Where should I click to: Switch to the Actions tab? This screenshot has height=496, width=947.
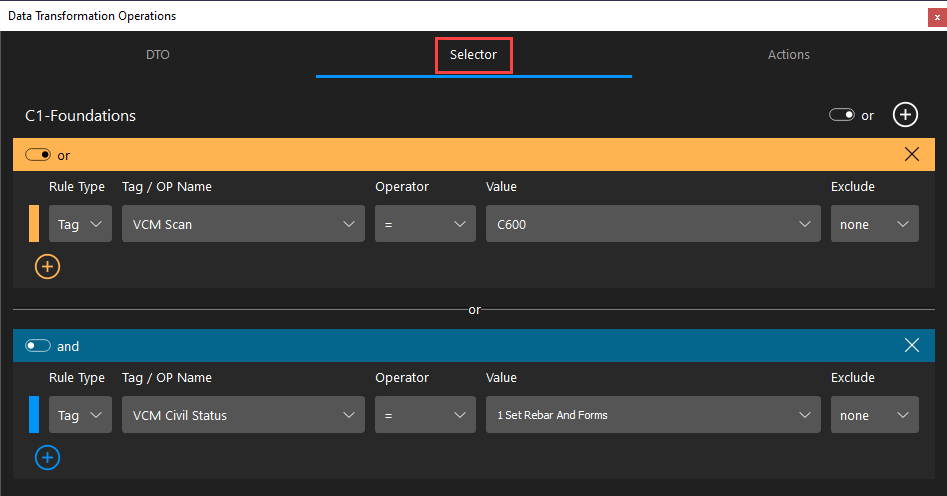pos(788,54)
